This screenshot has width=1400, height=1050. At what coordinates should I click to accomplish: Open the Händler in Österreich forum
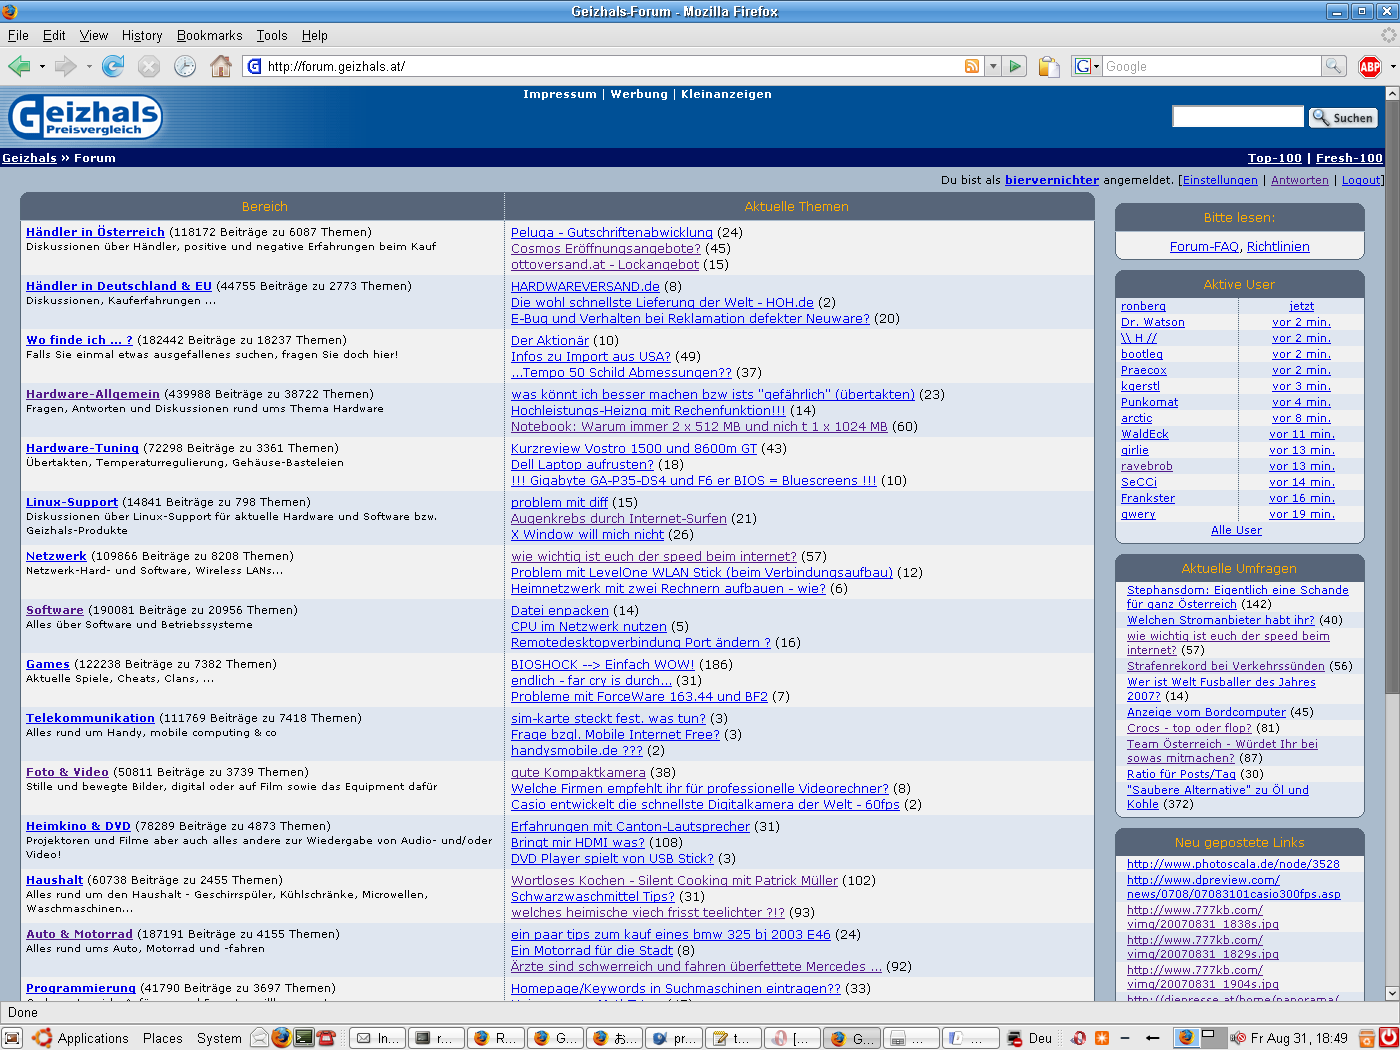coord(95,232)
